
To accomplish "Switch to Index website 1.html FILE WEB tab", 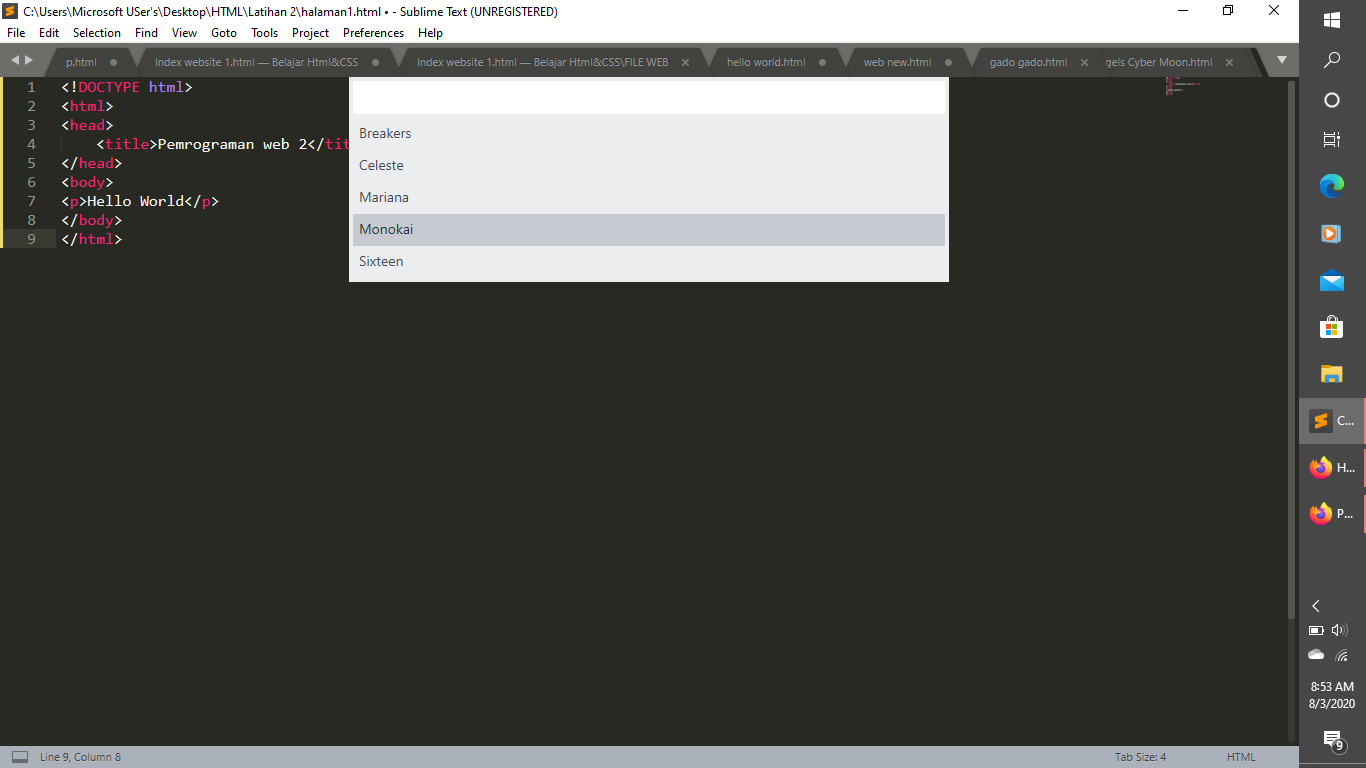I will click(x=542, y=62).
